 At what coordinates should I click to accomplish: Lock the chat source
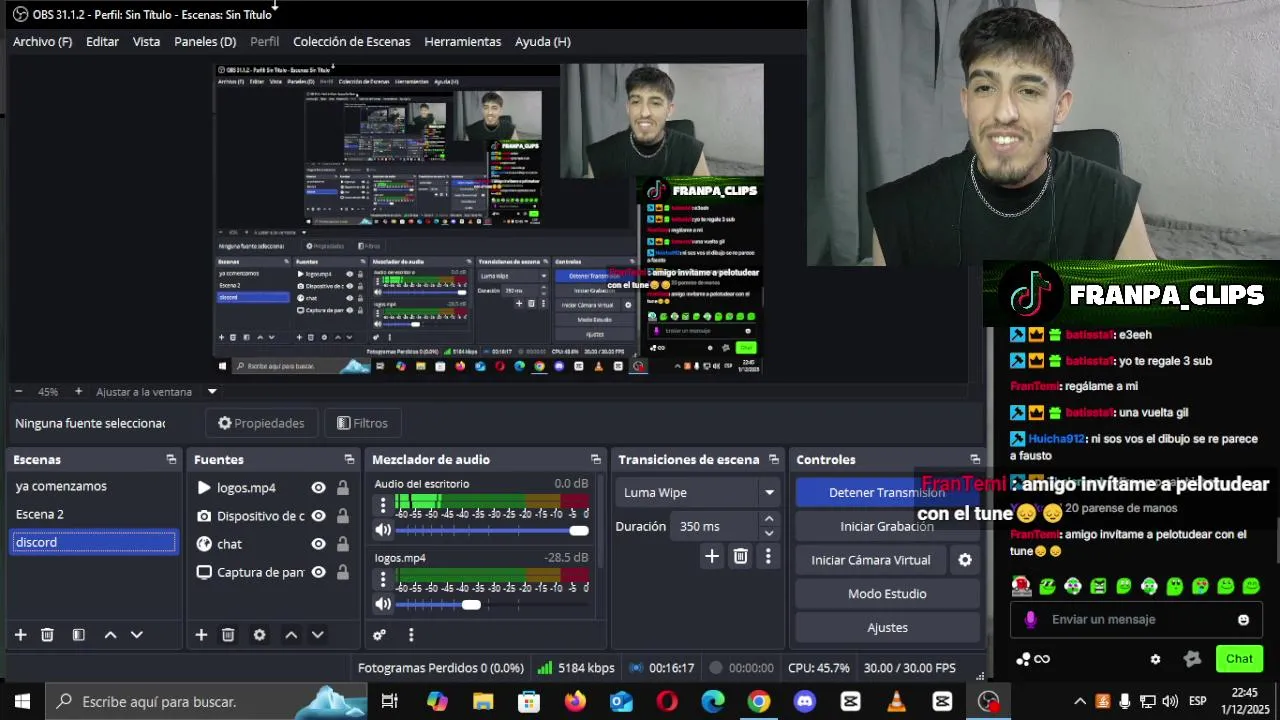pyautogui.click(x=342, y=544)
